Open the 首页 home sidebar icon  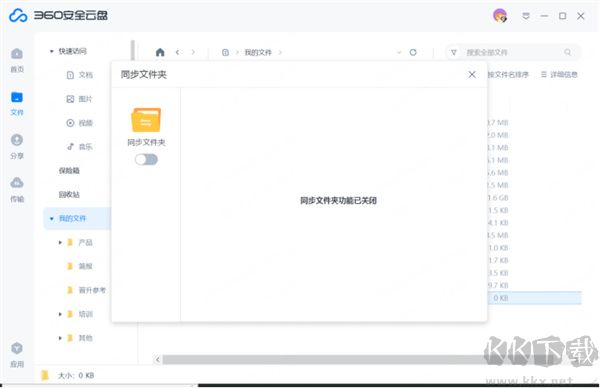[17, 60]
